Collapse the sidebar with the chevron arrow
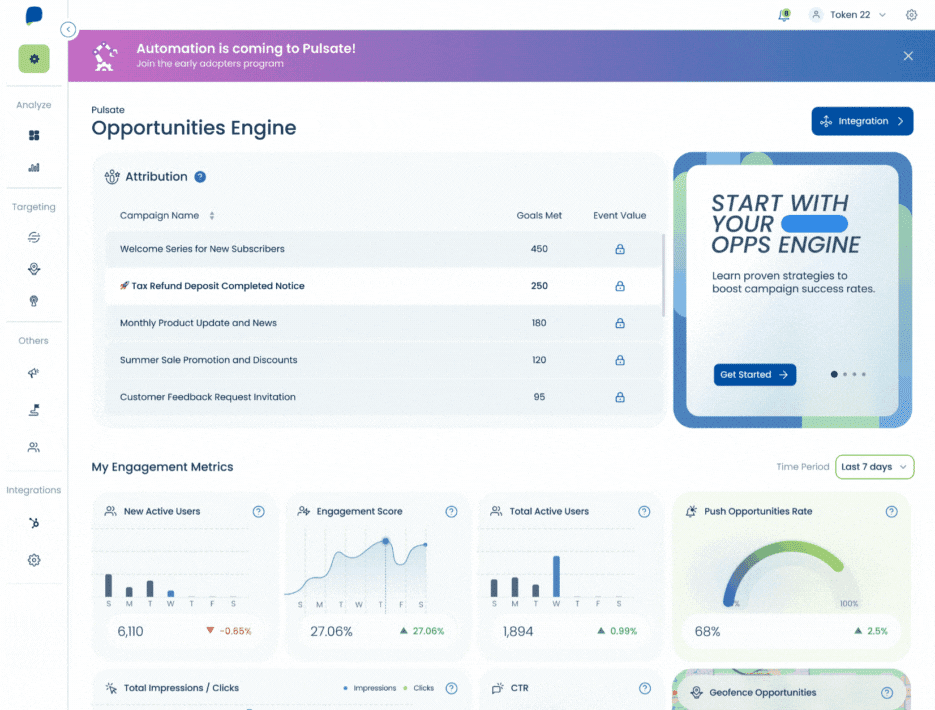The image size is (935, 710). click(x=68, y=29)
